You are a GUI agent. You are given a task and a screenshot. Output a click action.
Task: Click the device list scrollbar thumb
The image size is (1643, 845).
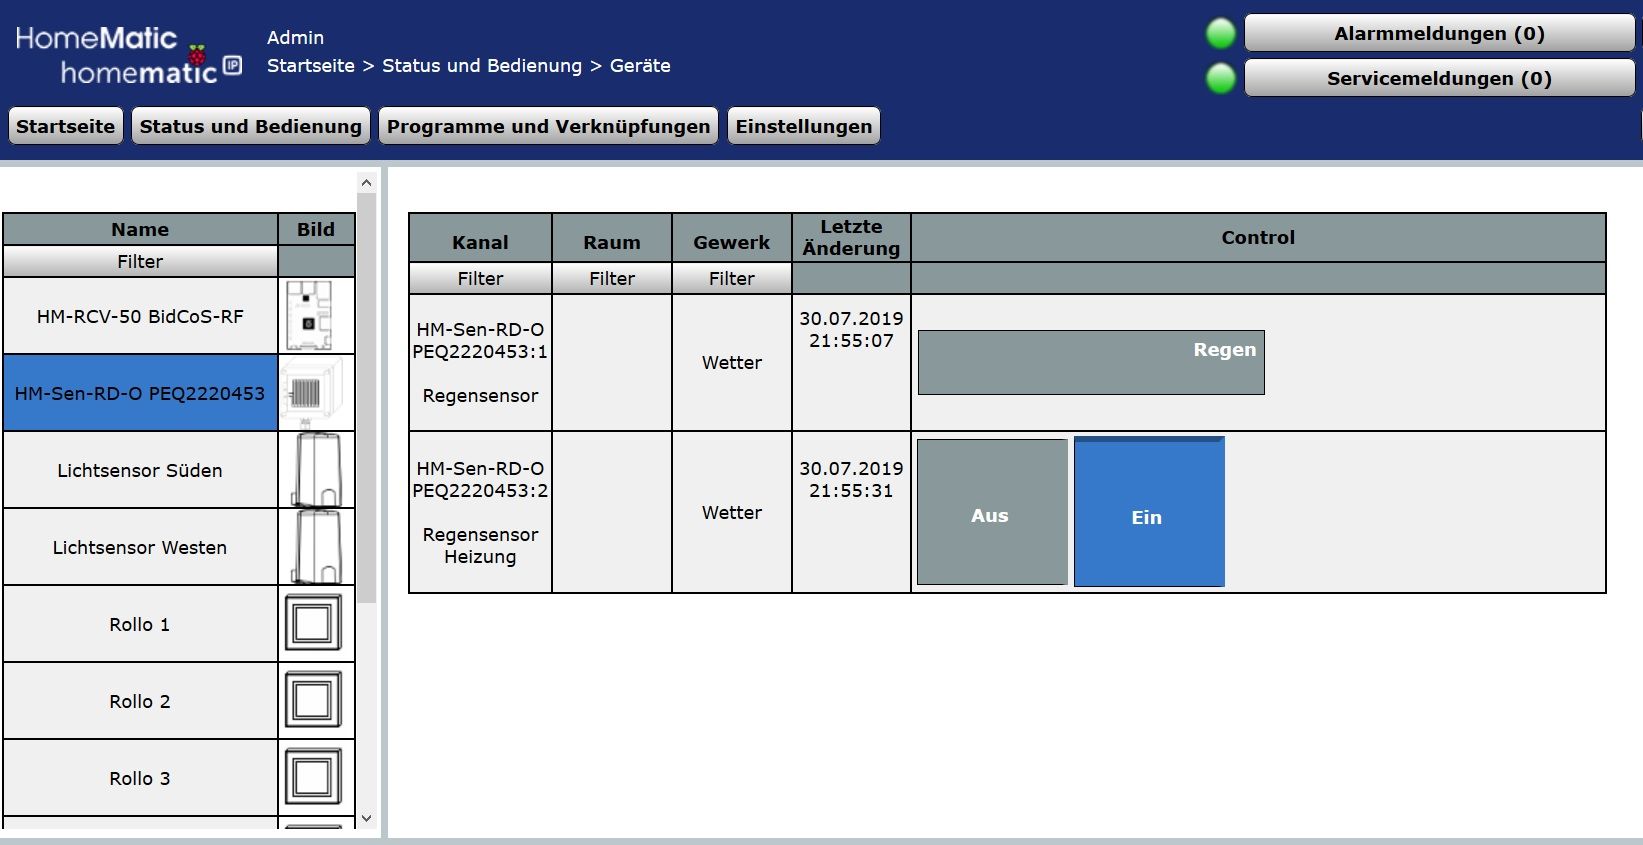tap(366, 398)
